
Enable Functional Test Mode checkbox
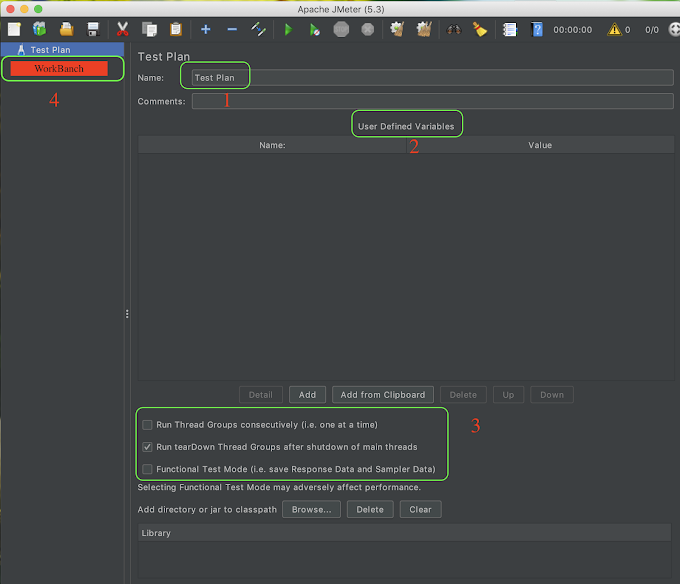tap(147, 469)
